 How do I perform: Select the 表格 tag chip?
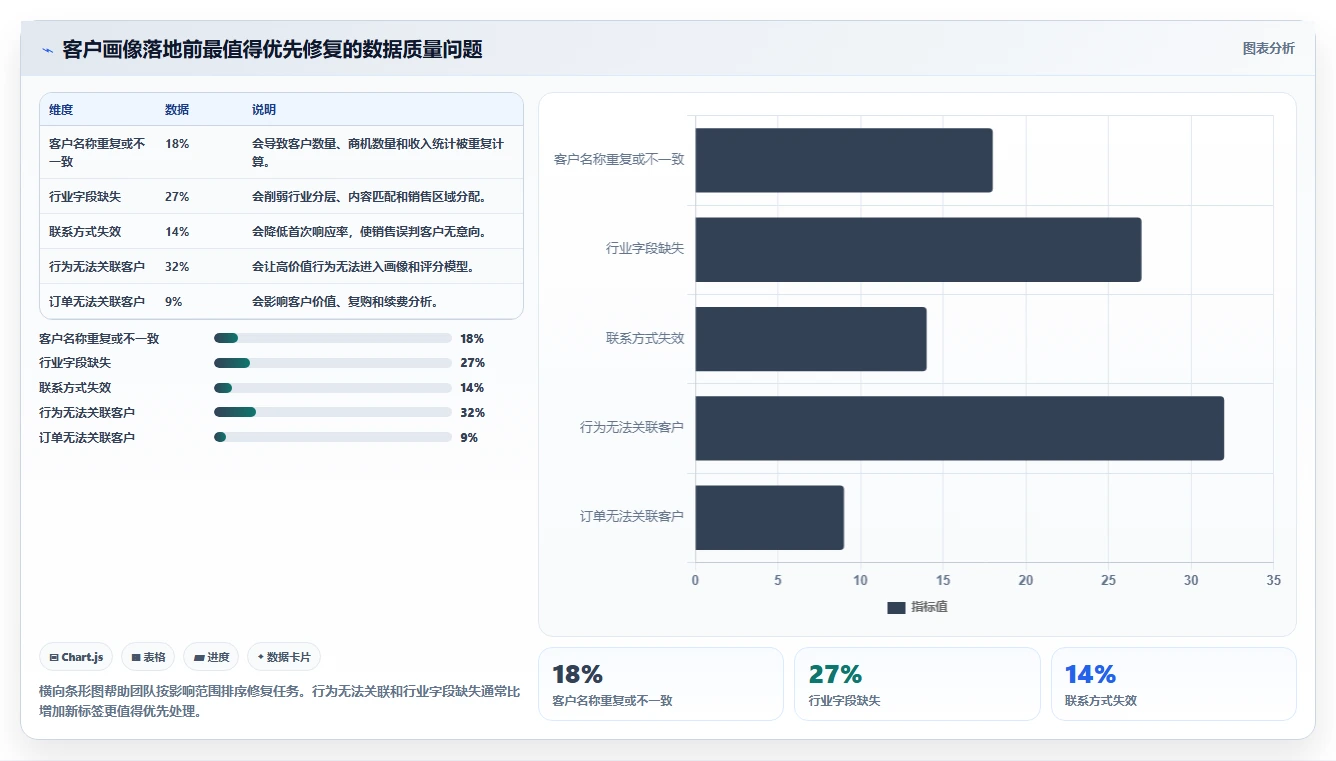[148, 657]
